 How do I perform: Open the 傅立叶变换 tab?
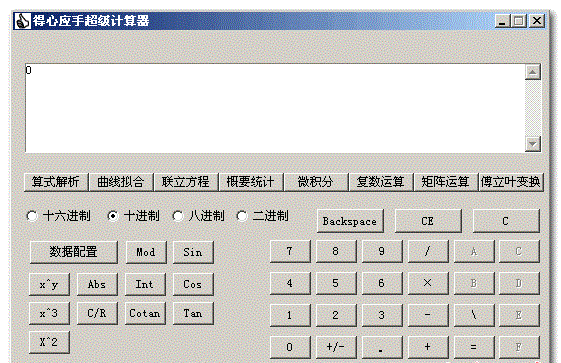pos(511,182)
